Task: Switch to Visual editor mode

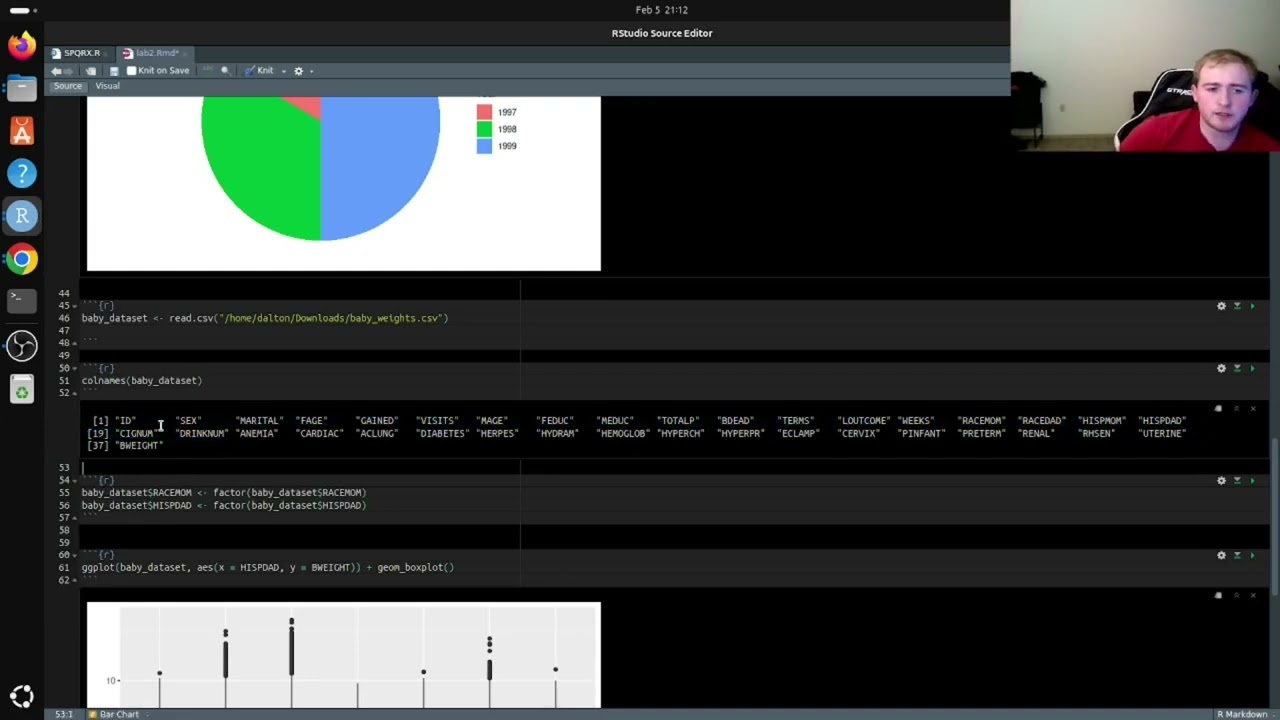Action: click(107, 86)
